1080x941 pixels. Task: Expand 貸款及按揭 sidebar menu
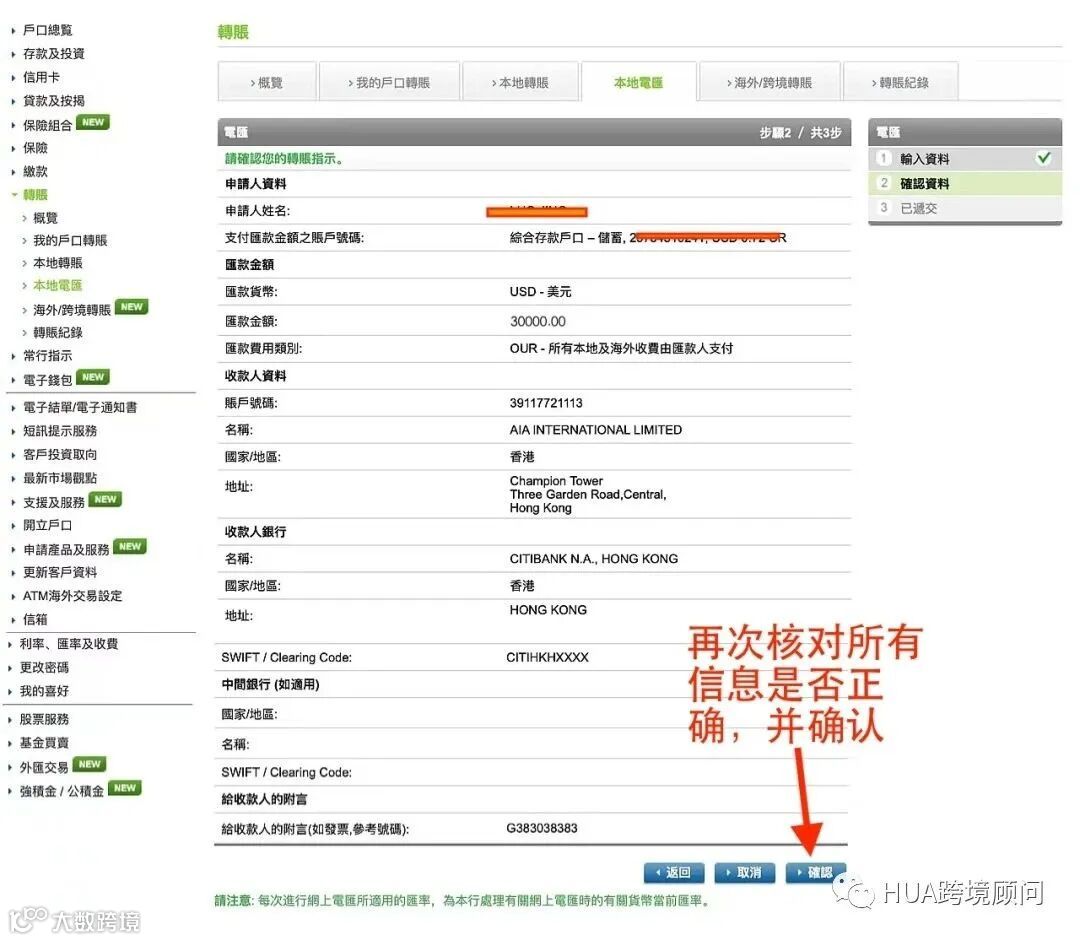pos(53,101)
